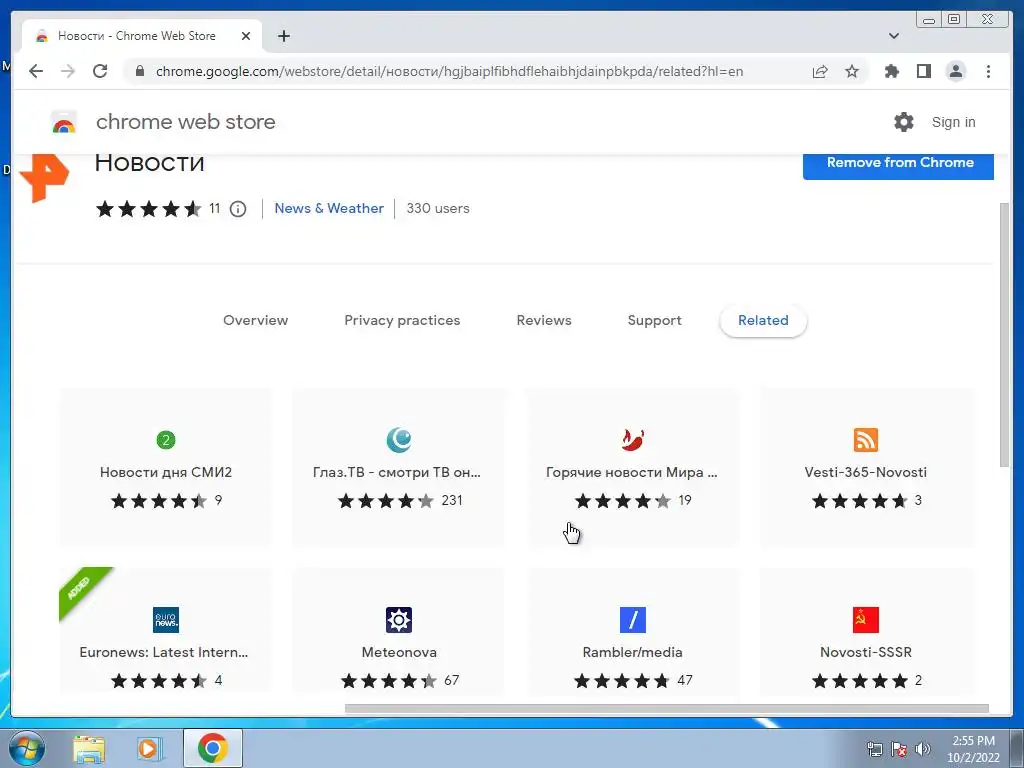Switch to the Reviews tab

(x=544, y=320)
